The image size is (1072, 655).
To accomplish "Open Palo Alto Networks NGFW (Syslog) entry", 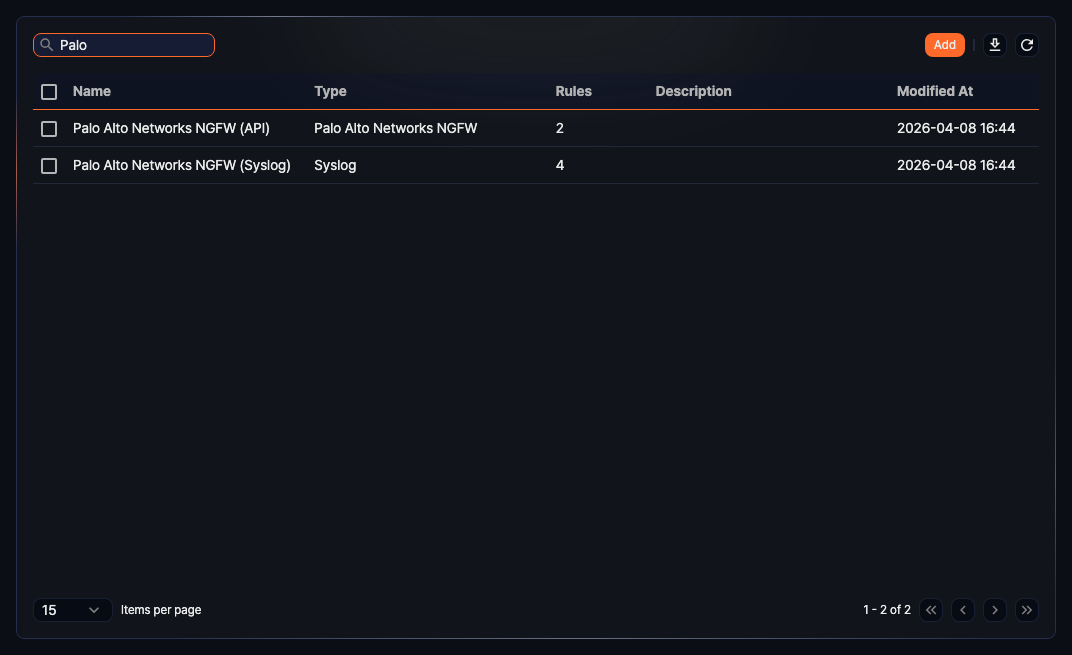I will tap(182, 165).
